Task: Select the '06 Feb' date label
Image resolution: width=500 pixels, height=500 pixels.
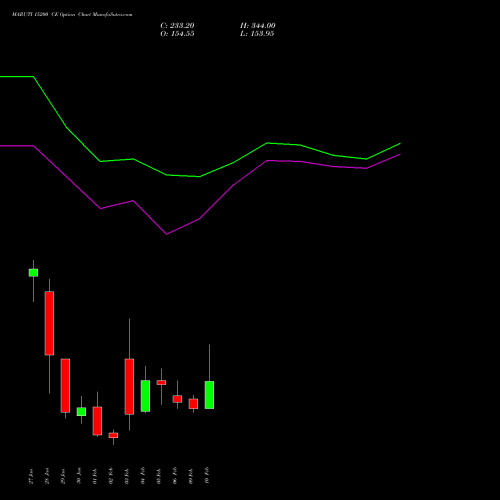Action: (175, 476)
